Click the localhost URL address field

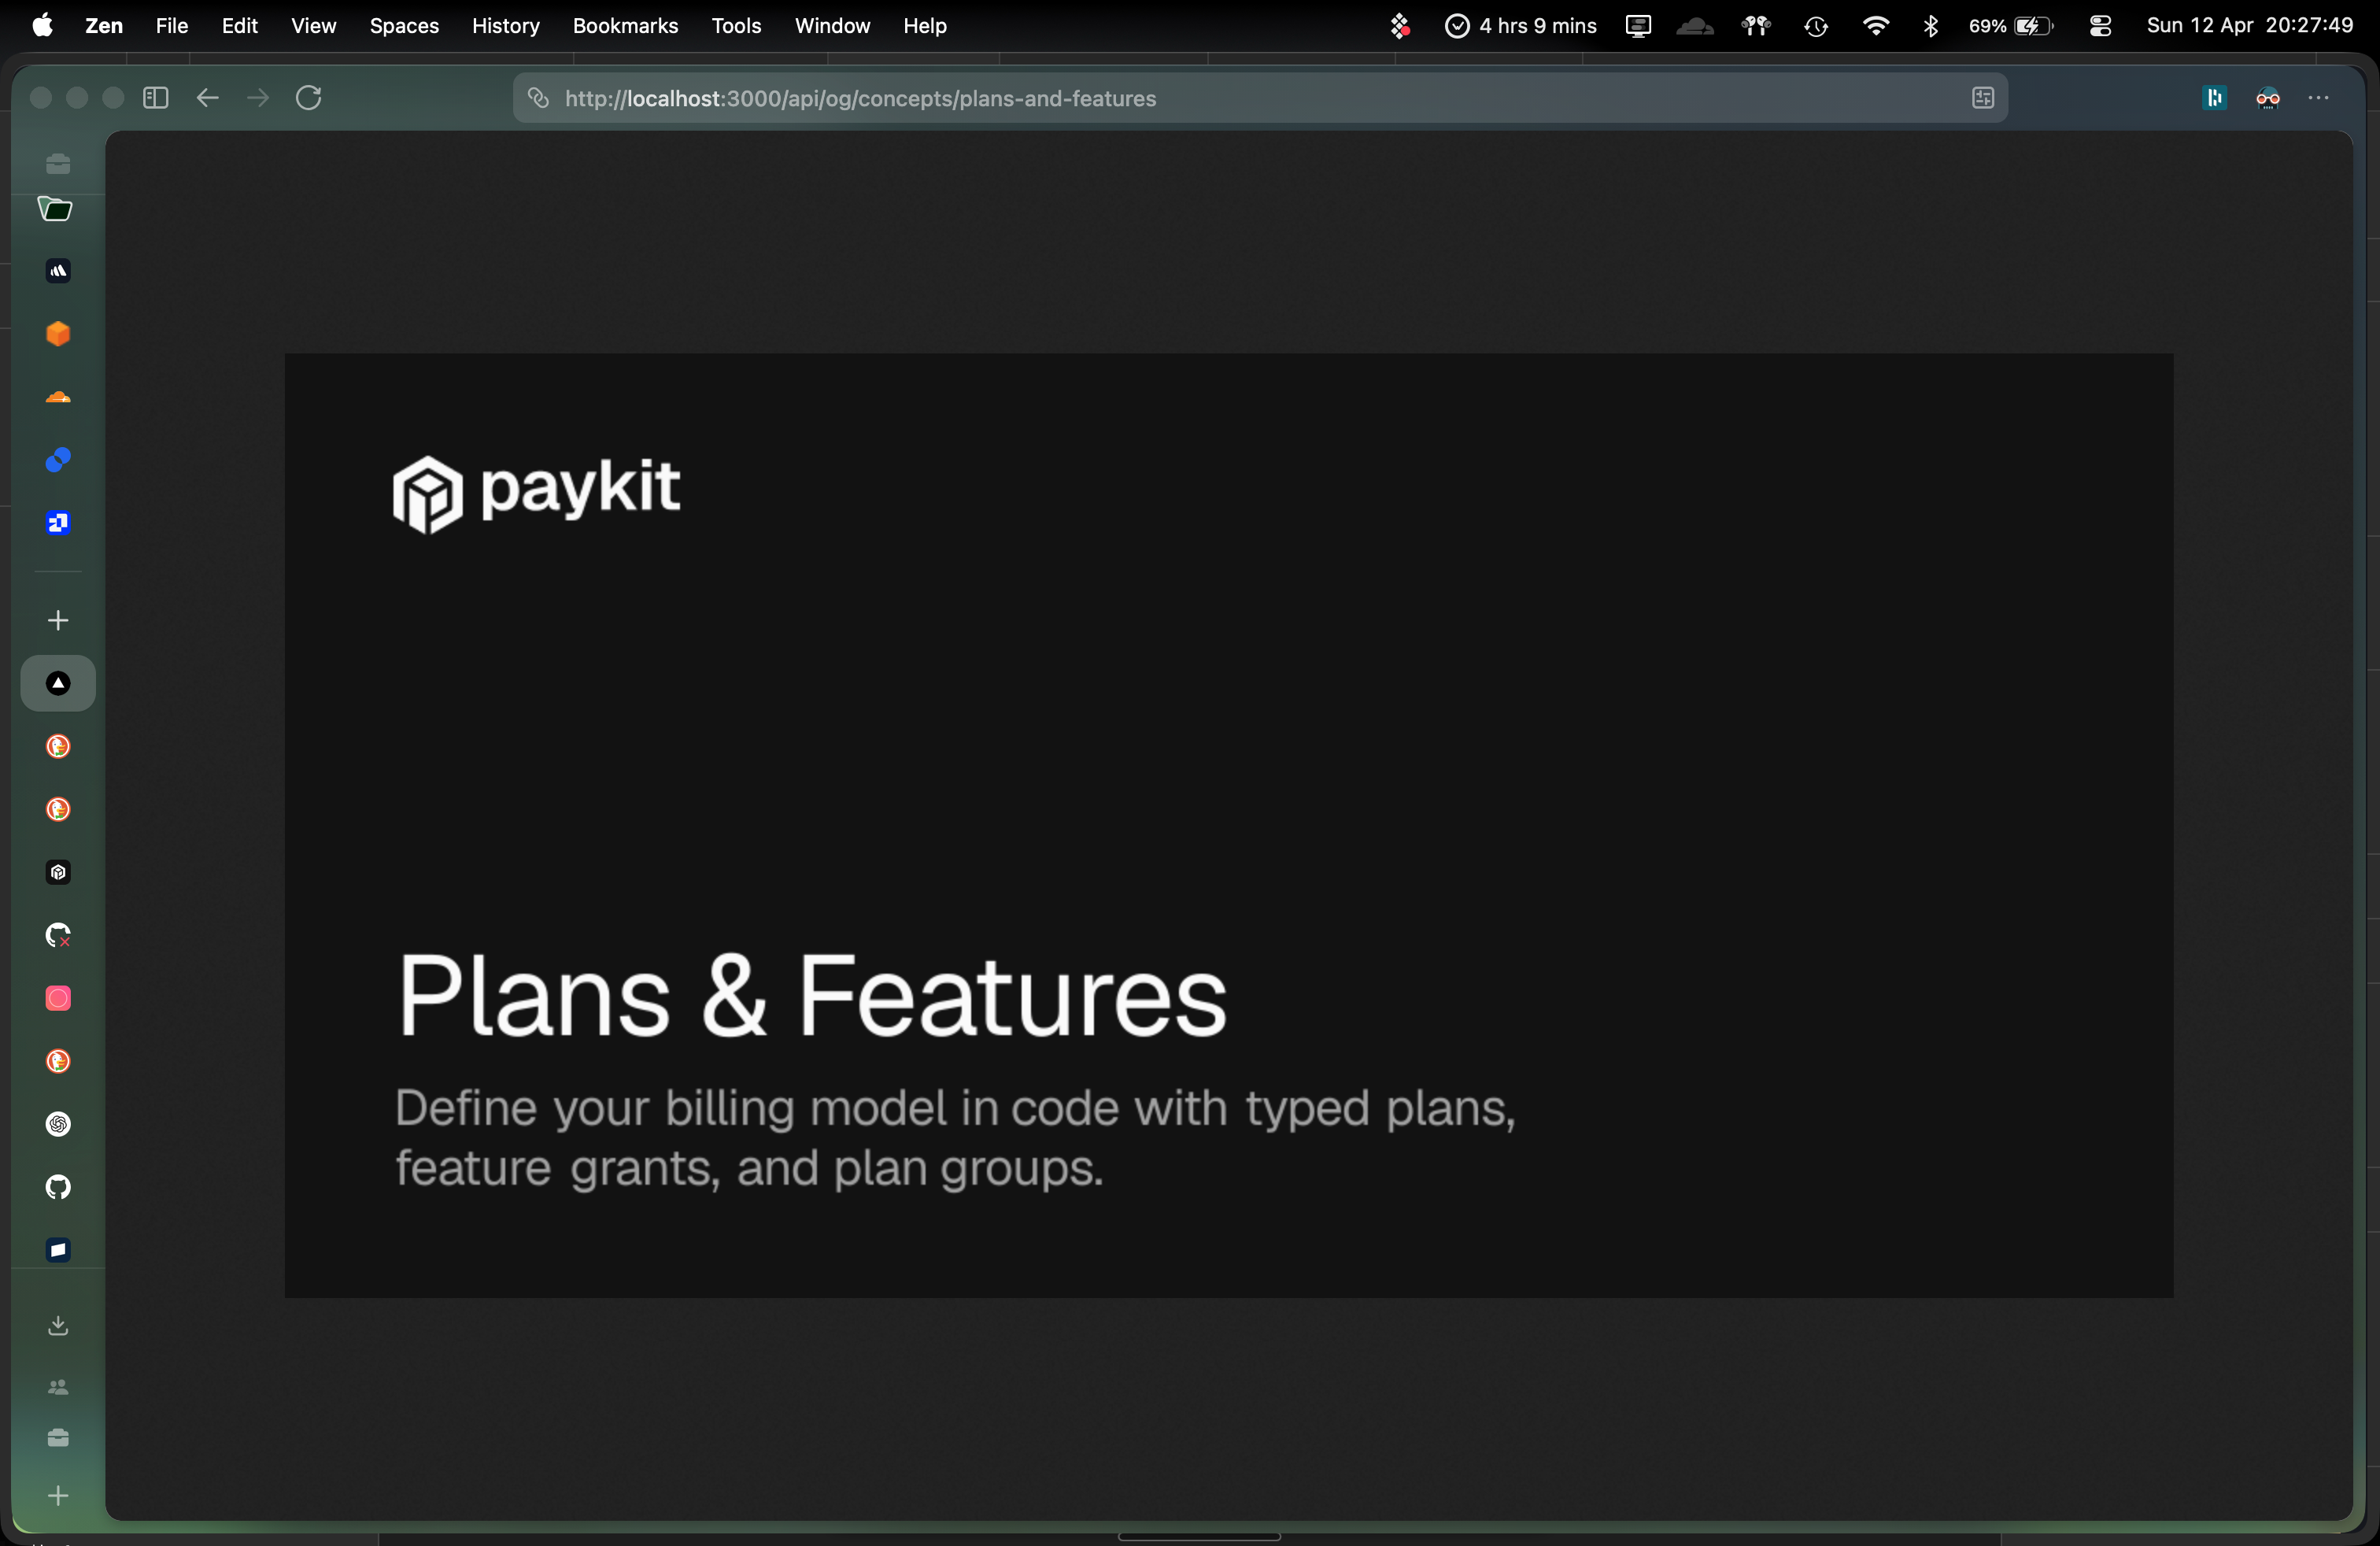[860, 98]
